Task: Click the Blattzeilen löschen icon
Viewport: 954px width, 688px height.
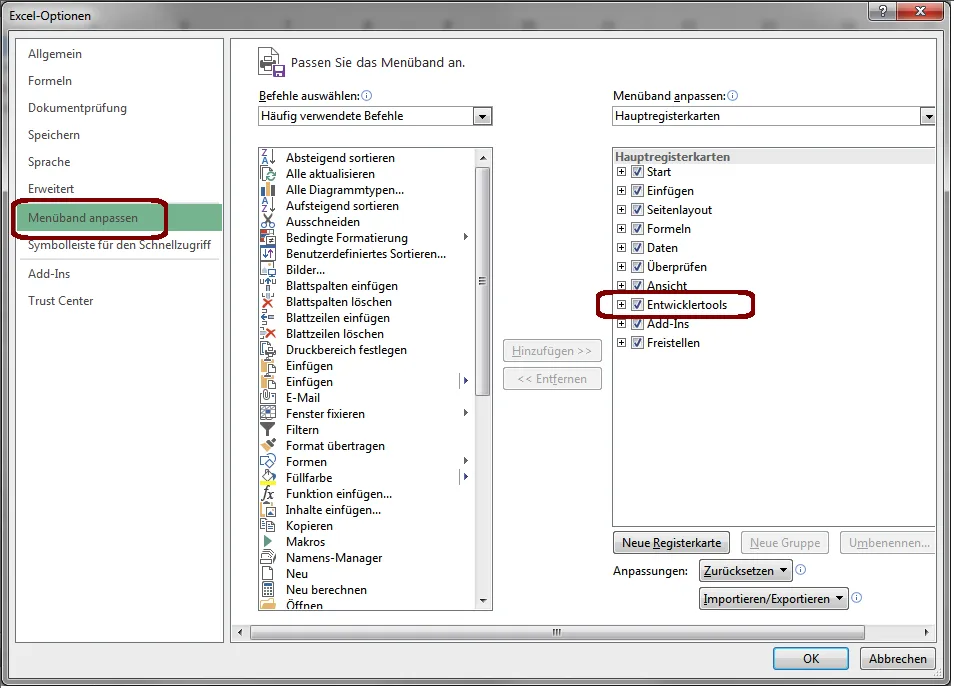Action: coord(267,334)
